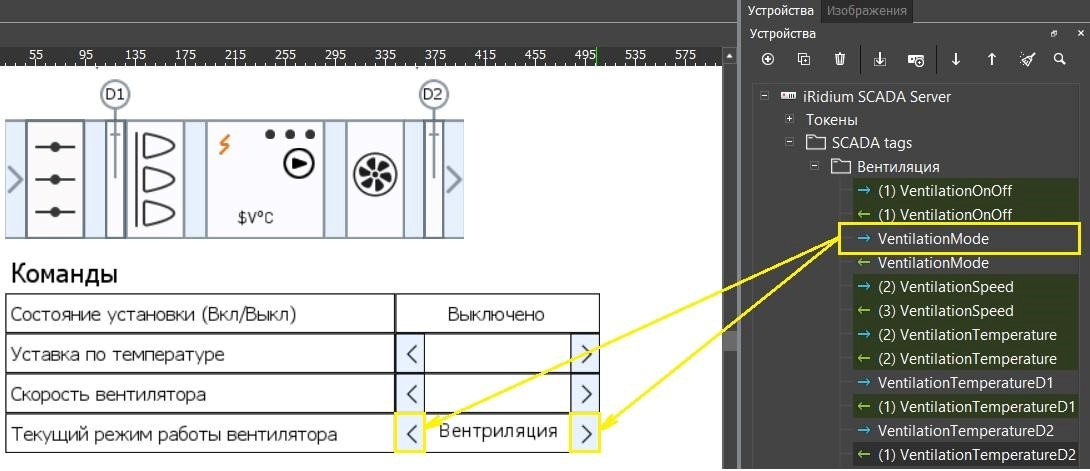
Task: Click the add device plus icon
Action: pyautogui.click(x=768, y=60)
